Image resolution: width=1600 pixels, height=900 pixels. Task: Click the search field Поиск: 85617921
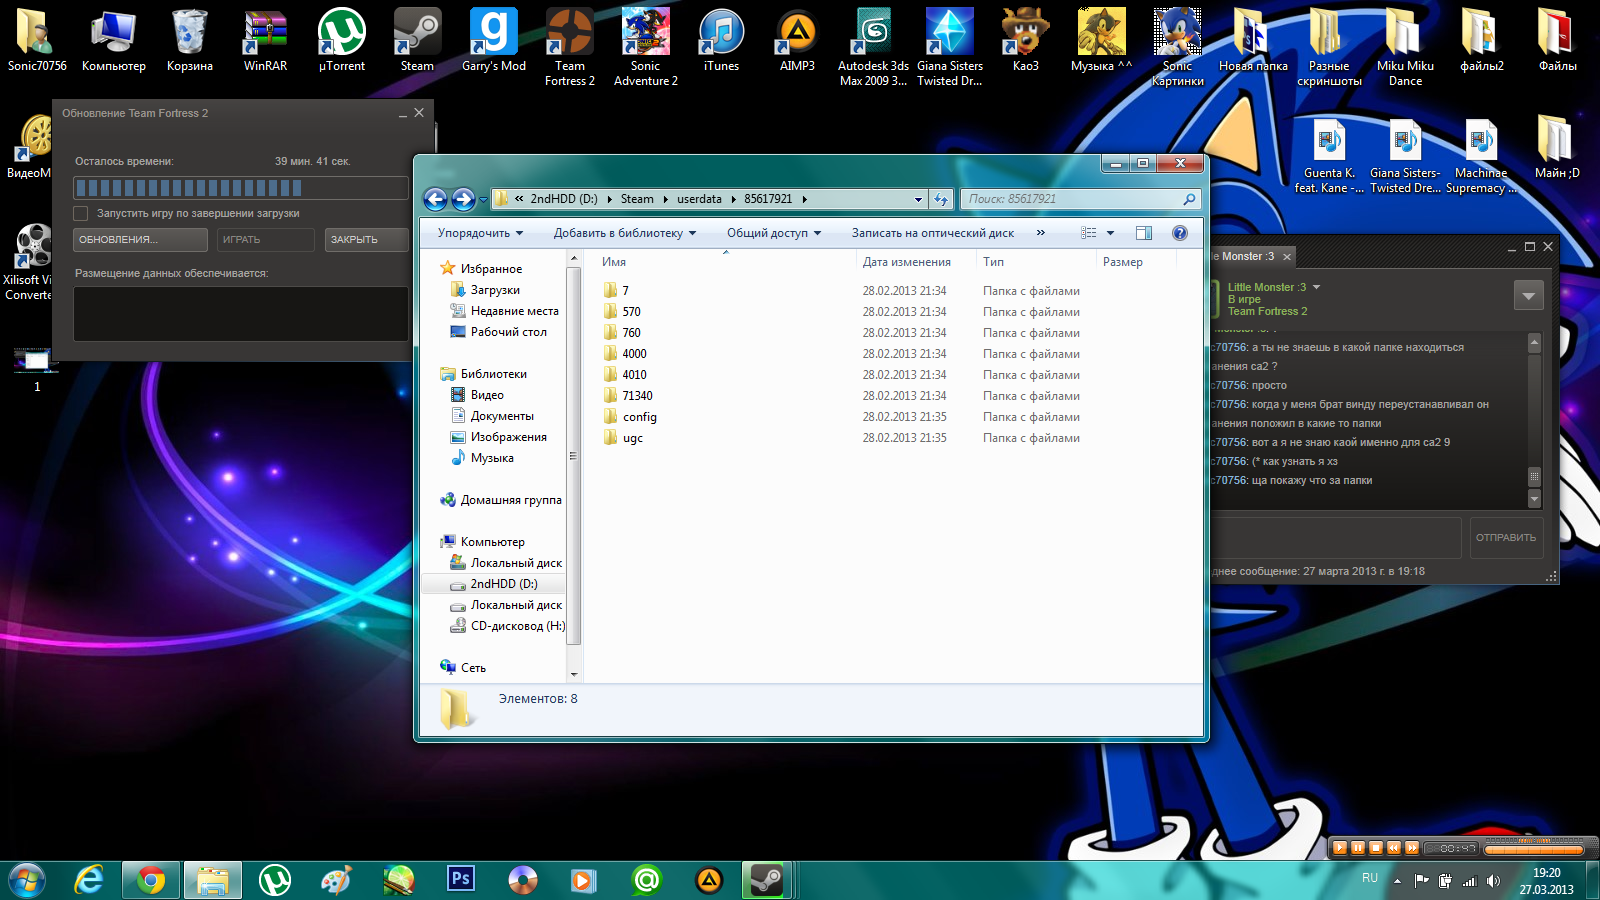1070,199
